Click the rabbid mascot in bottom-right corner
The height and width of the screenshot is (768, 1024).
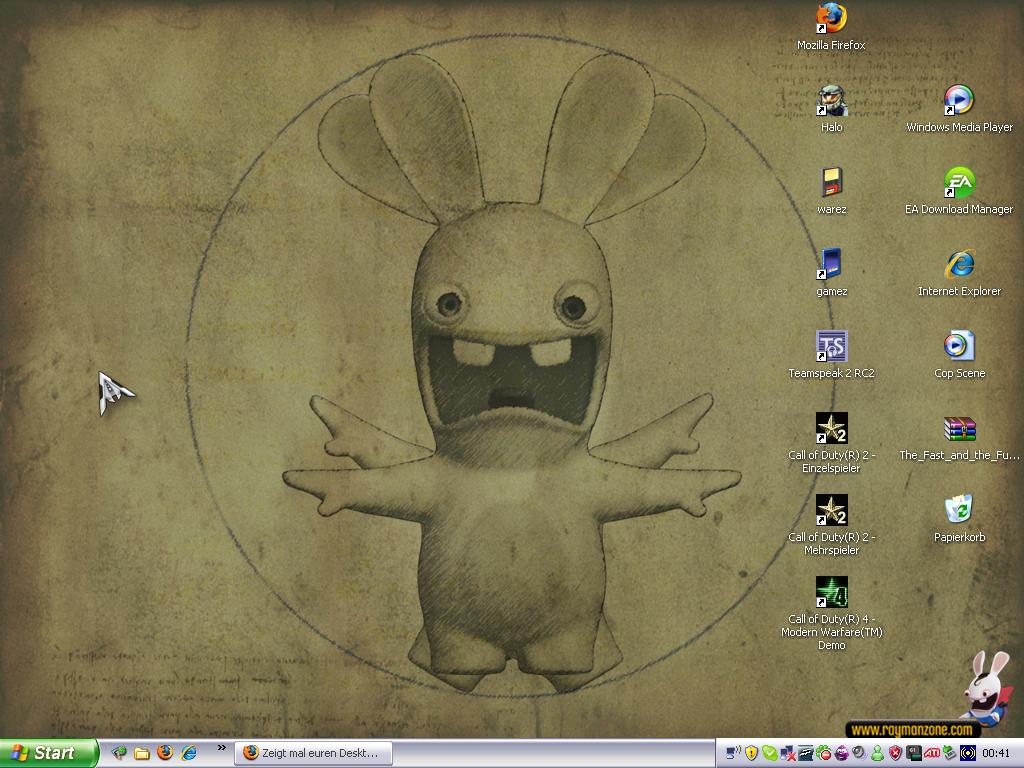pos(988,688)
